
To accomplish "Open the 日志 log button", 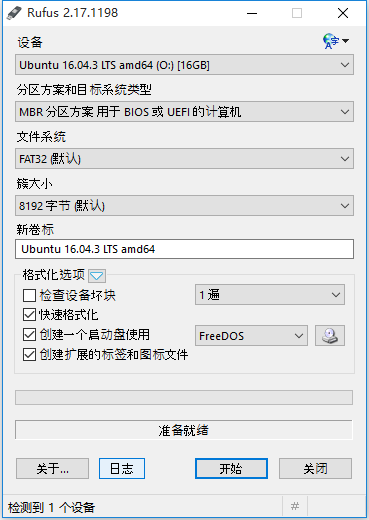I will pyautogui.click(x=122, y=469).
